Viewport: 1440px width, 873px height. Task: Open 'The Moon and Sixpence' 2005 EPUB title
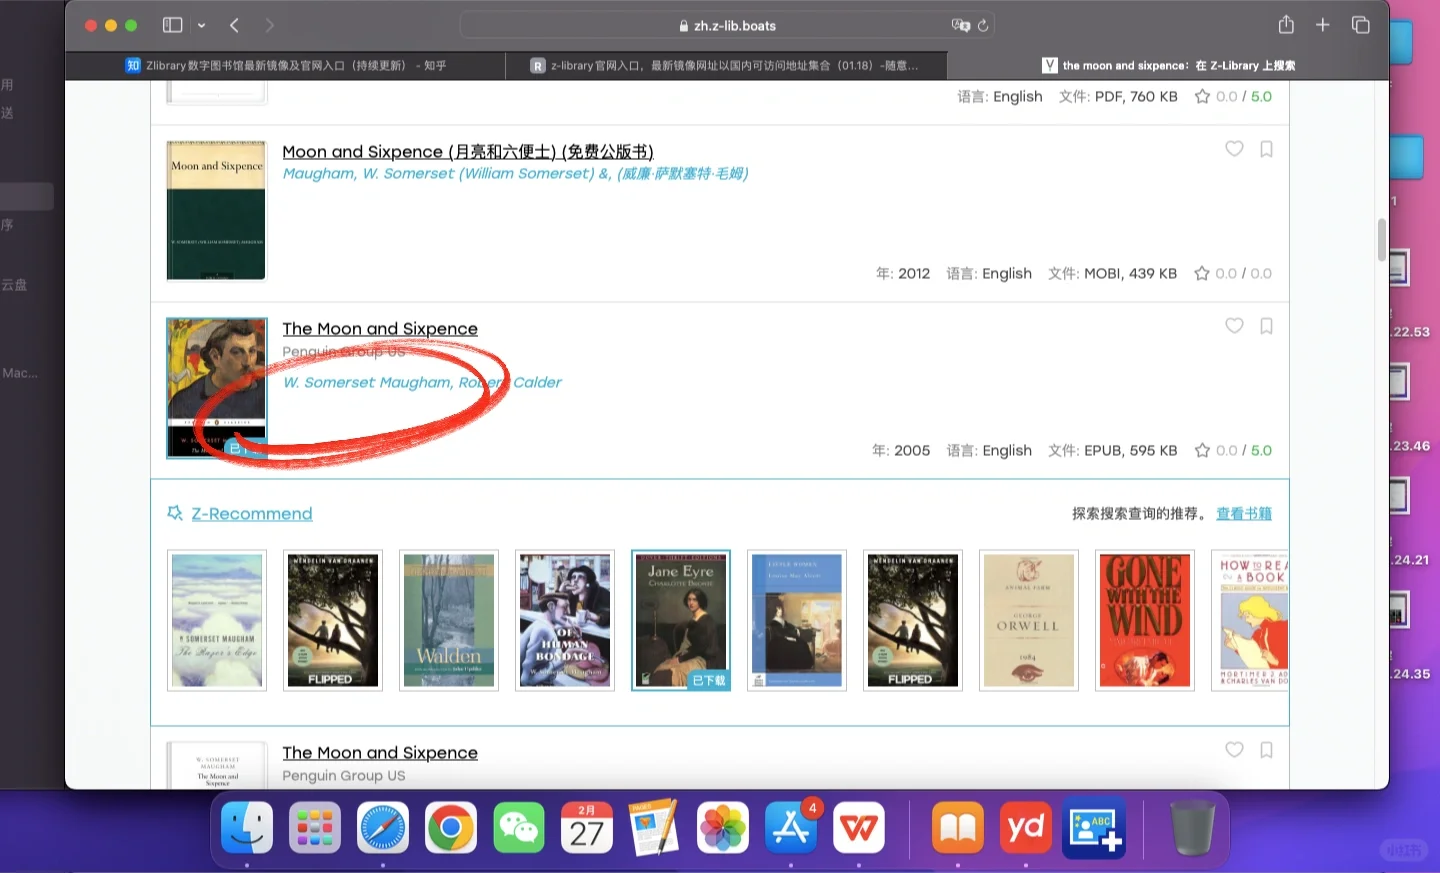click(x=380, y=328)
